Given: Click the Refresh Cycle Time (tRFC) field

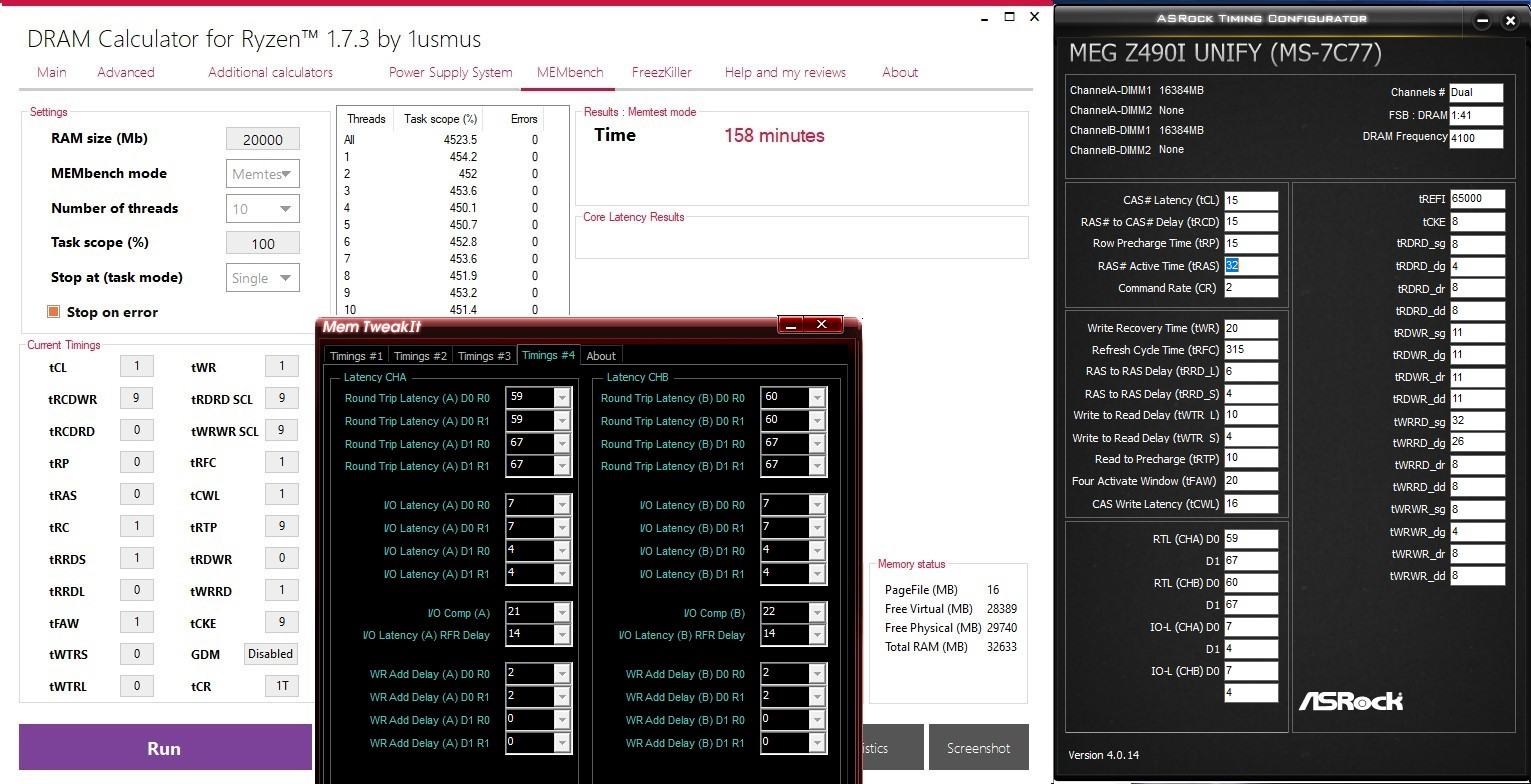Looking at the screenshot, I should coord(1251,350).
